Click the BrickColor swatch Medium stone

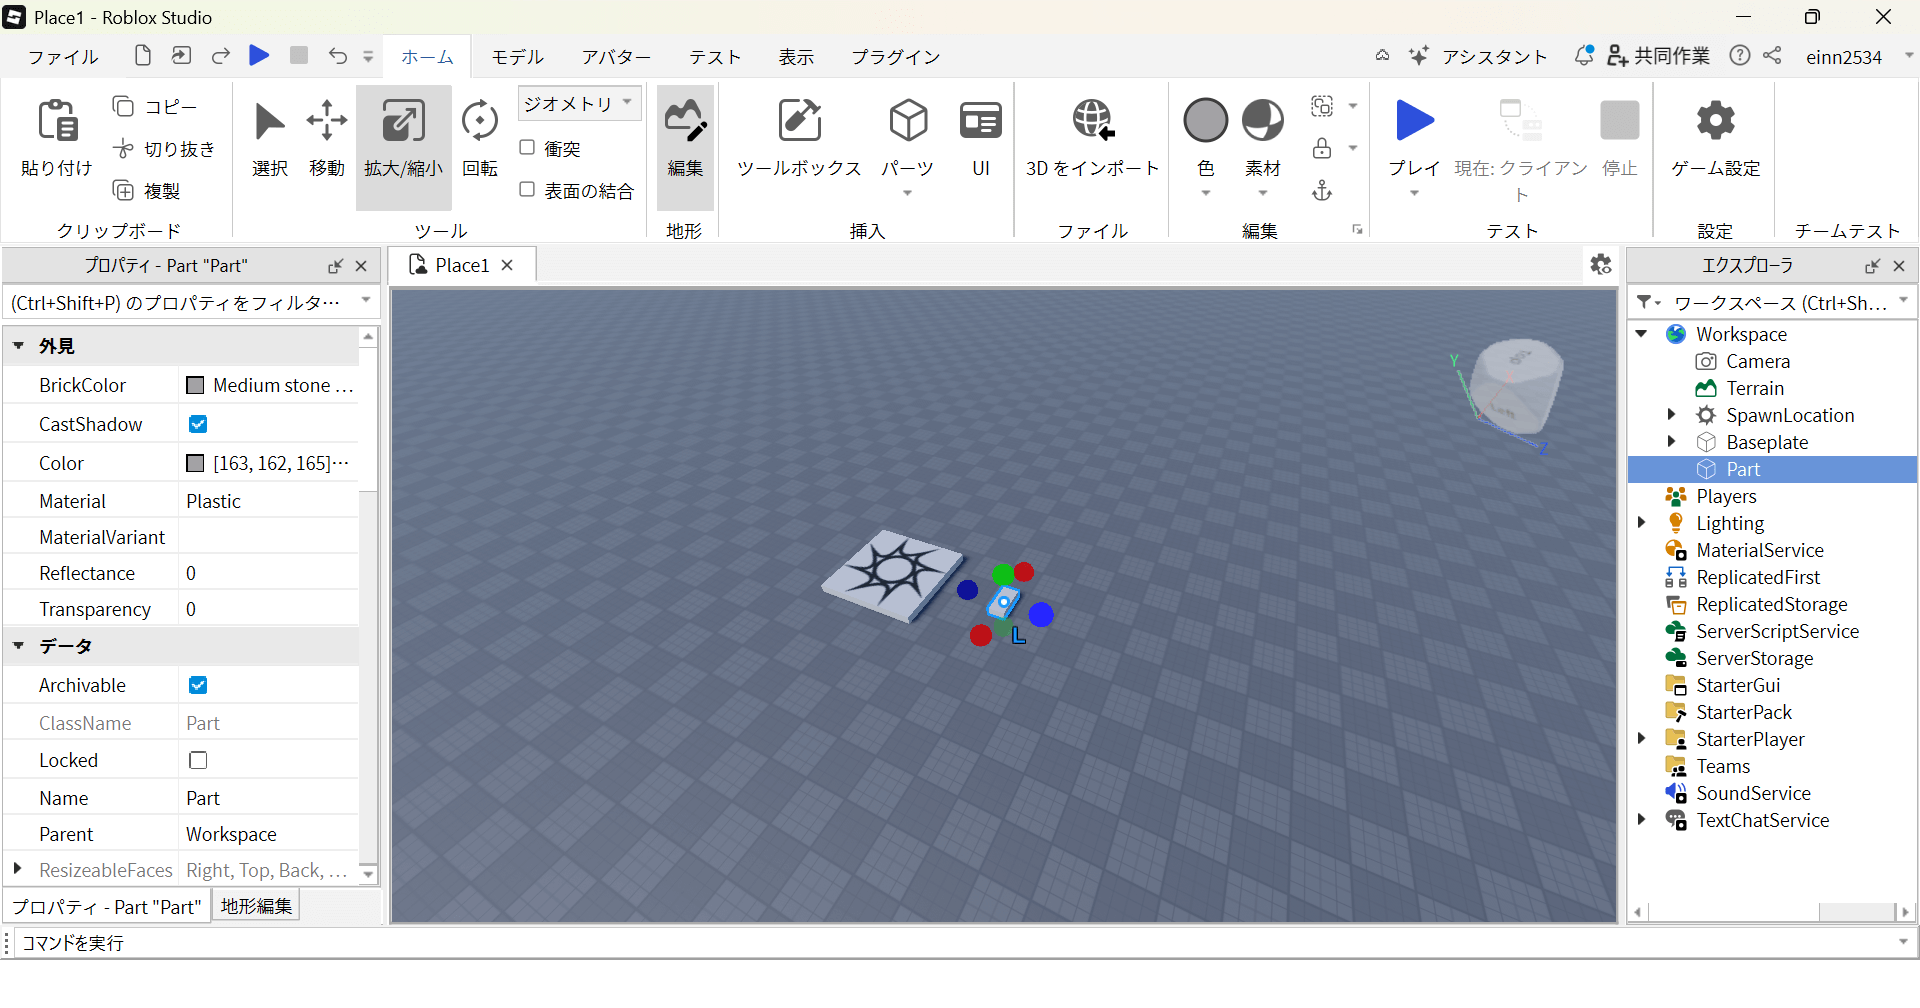click(195, 385)
